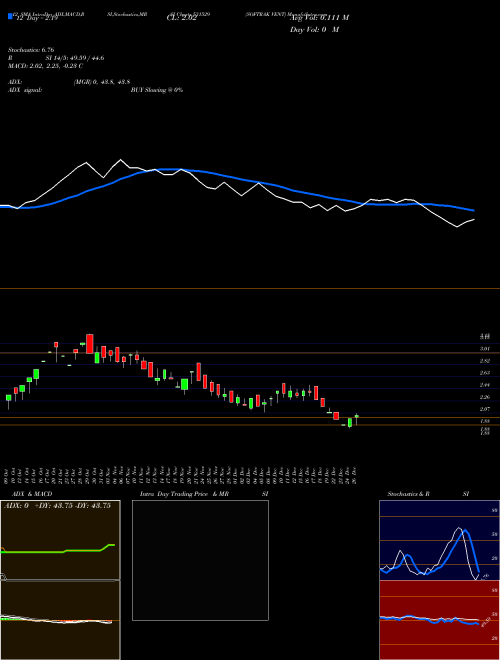Click the 2.44 price axis label
Image resolution: width=500 pixels, height=660 pixels.
(485, 385)
